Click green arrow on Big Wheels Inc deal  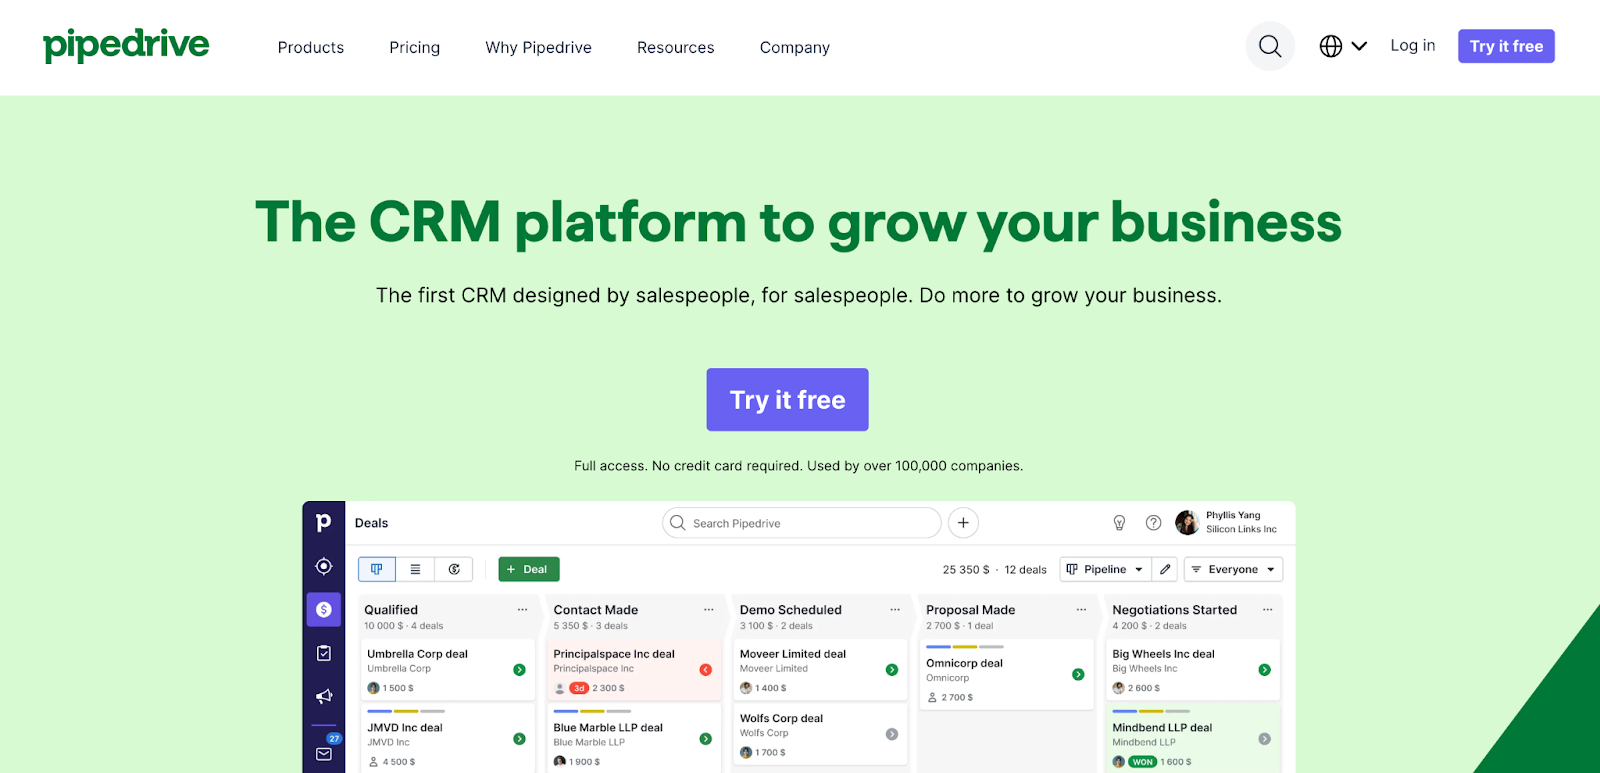point(1264,670)
